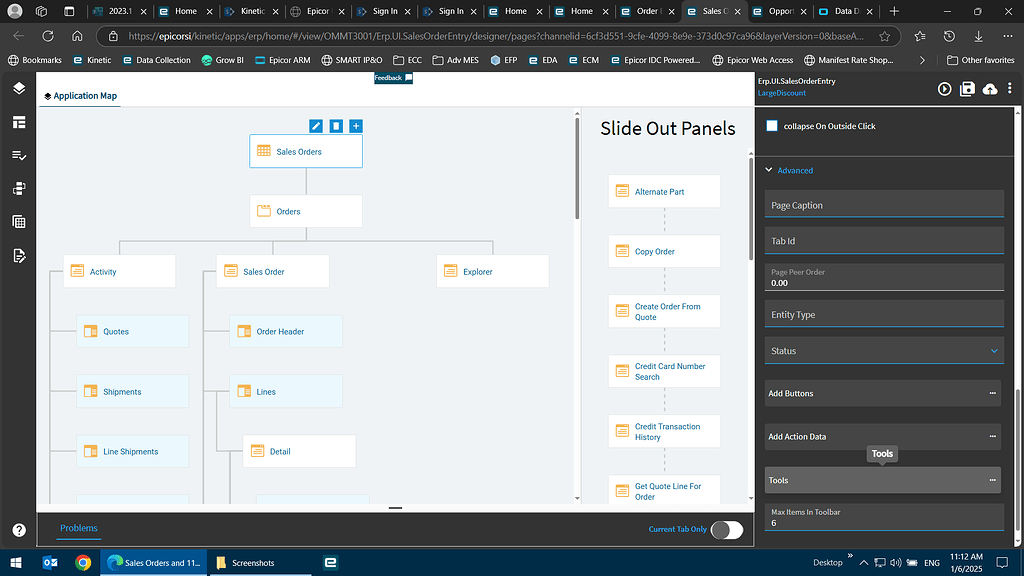Show more bookmarks with chevron arrow
1024x576 pixels.
pyautogui.click(x=922, y=60)
